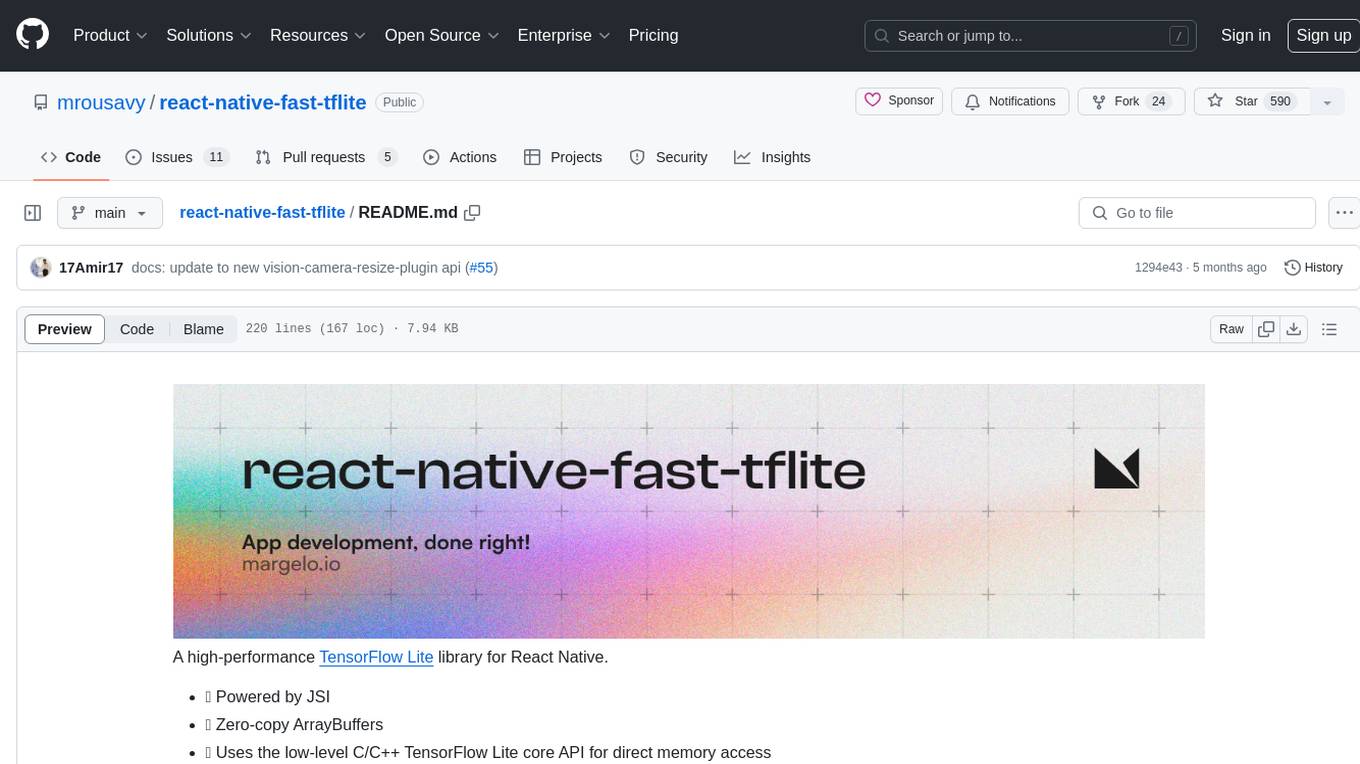This screenshot has height=764, width=1360.
Task: Select the Code view toggle
Action: pos(137,329)
